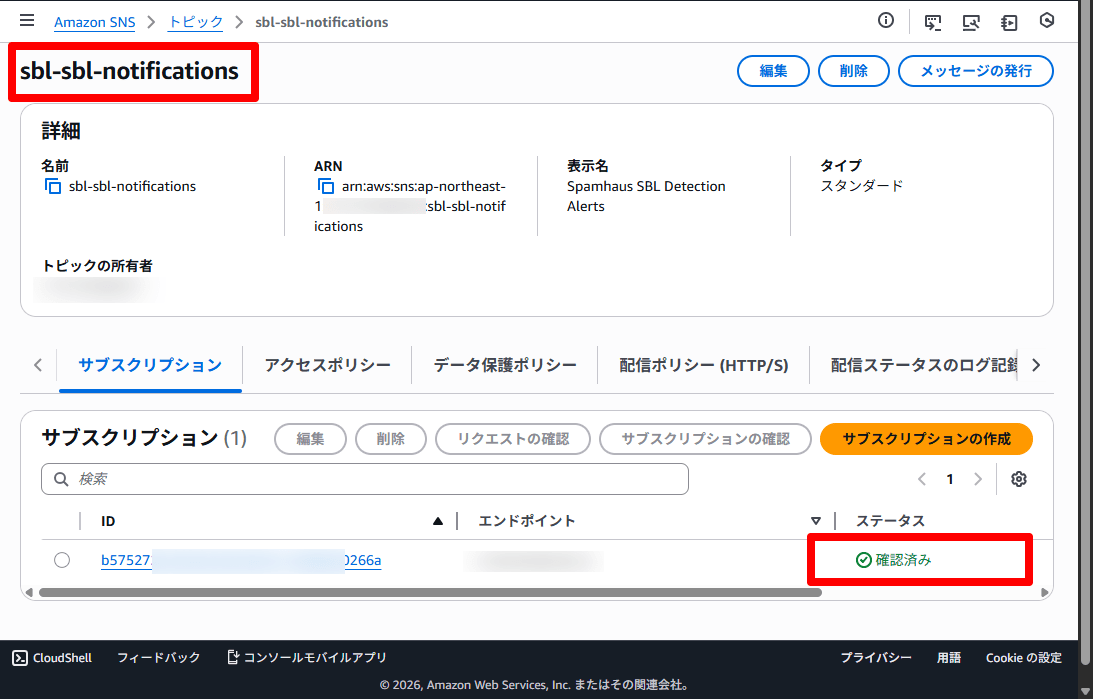Screen dimensions: 1093x699
Task: Copy the topic name sbl-sbl-notifications
Action: [x=53, y=186]
